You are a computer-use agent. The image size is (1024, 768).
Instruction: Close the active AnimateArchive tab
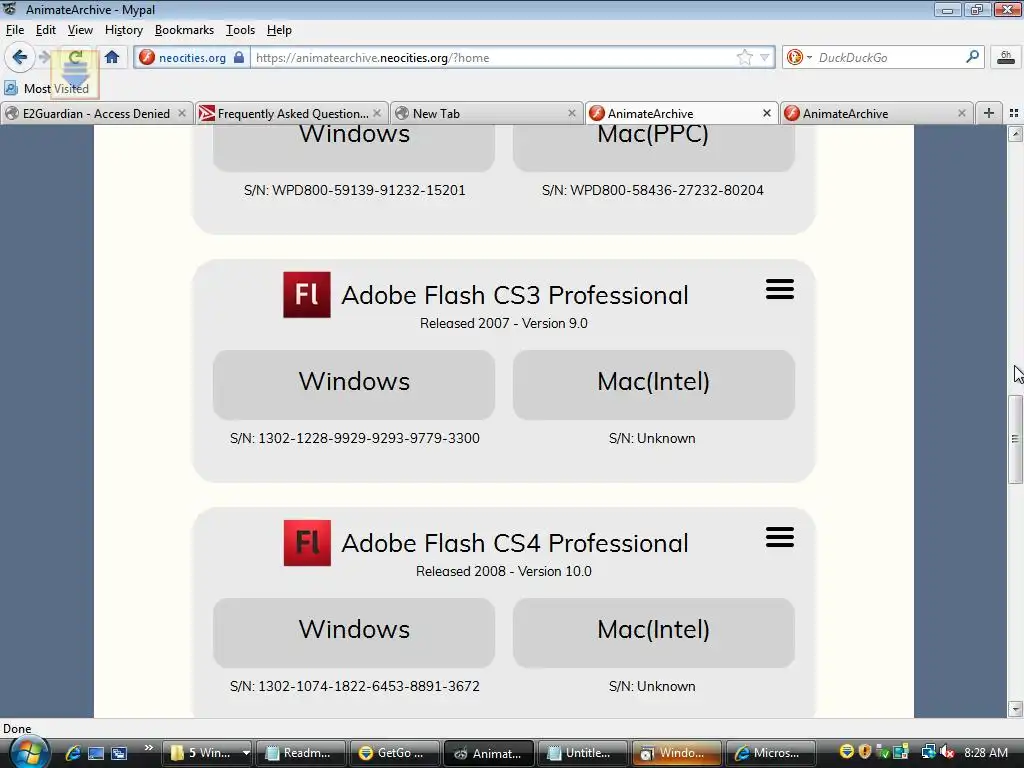[x=767, y=114]
